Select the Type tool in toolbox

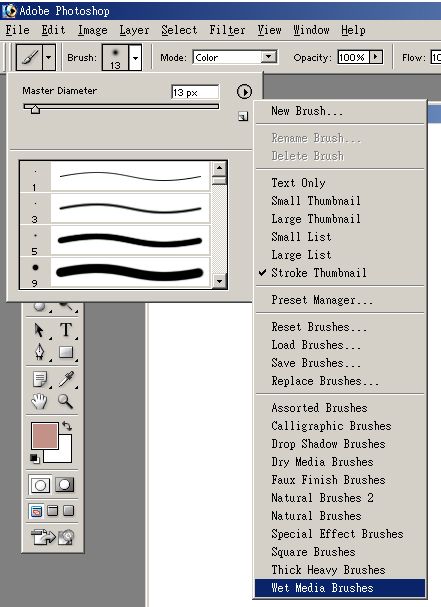point(66,330)
